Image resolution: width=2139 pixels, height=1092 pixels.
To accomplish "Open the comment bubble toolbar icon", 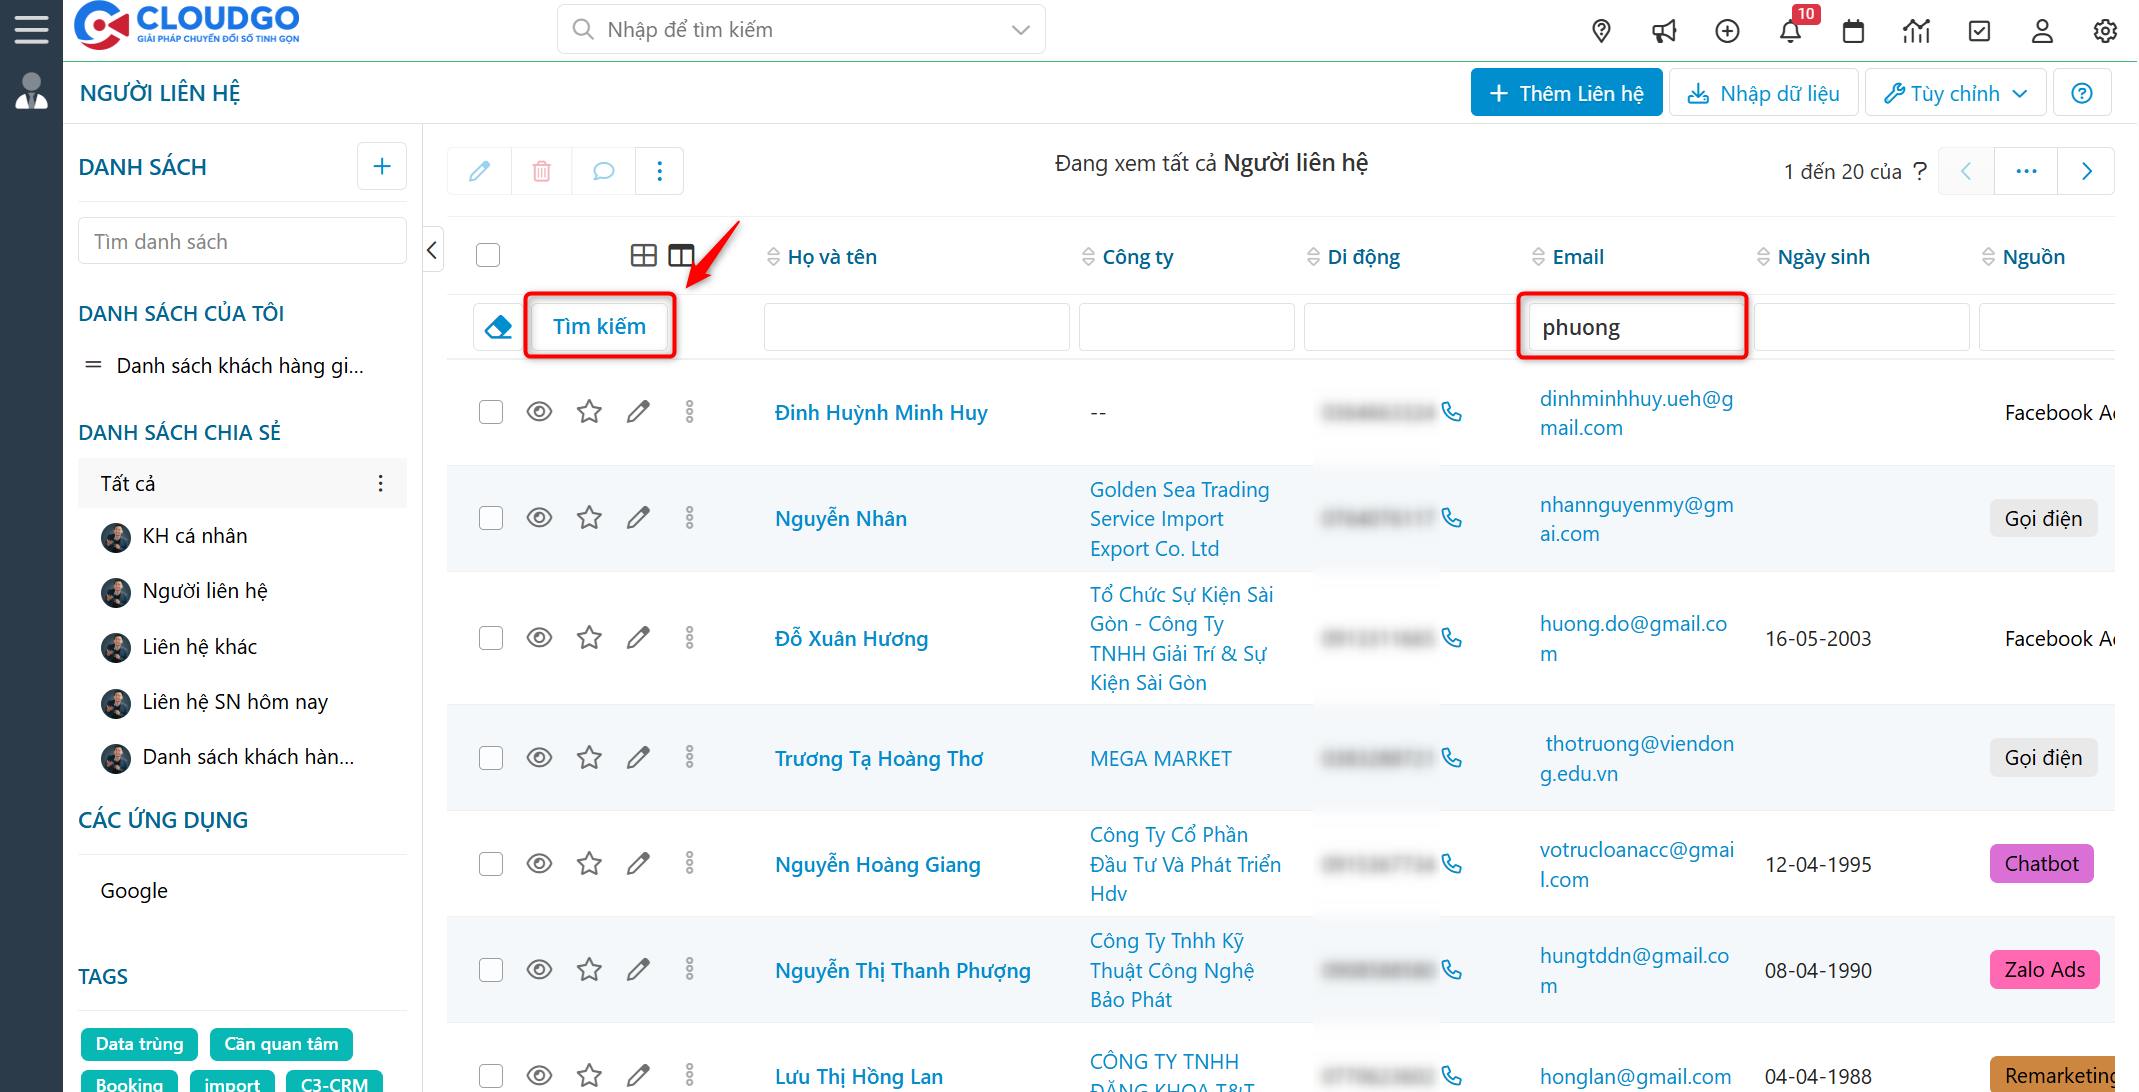I will coord(602,171).
